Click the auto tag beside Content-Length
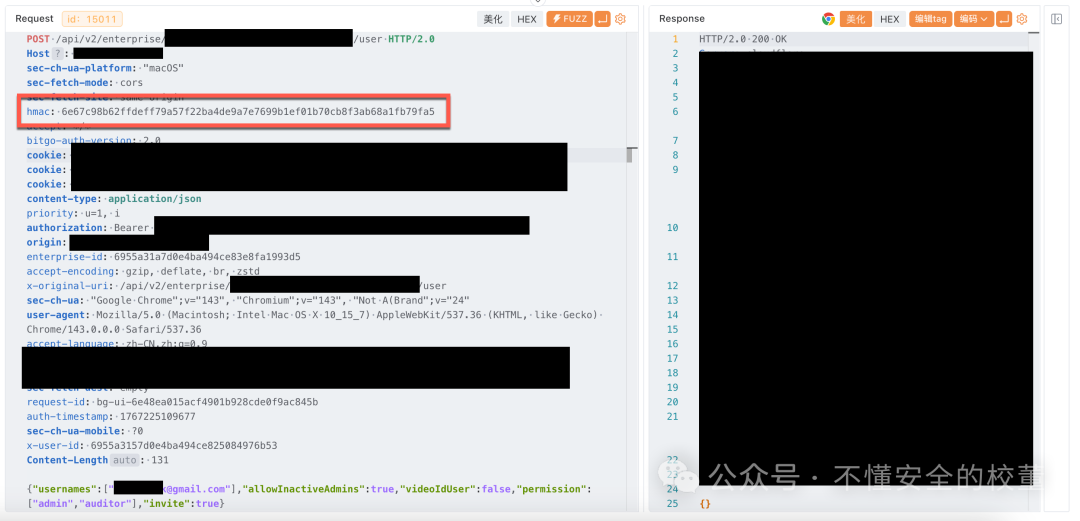This screenshot has width=1080, height=521. pos(123,460)
